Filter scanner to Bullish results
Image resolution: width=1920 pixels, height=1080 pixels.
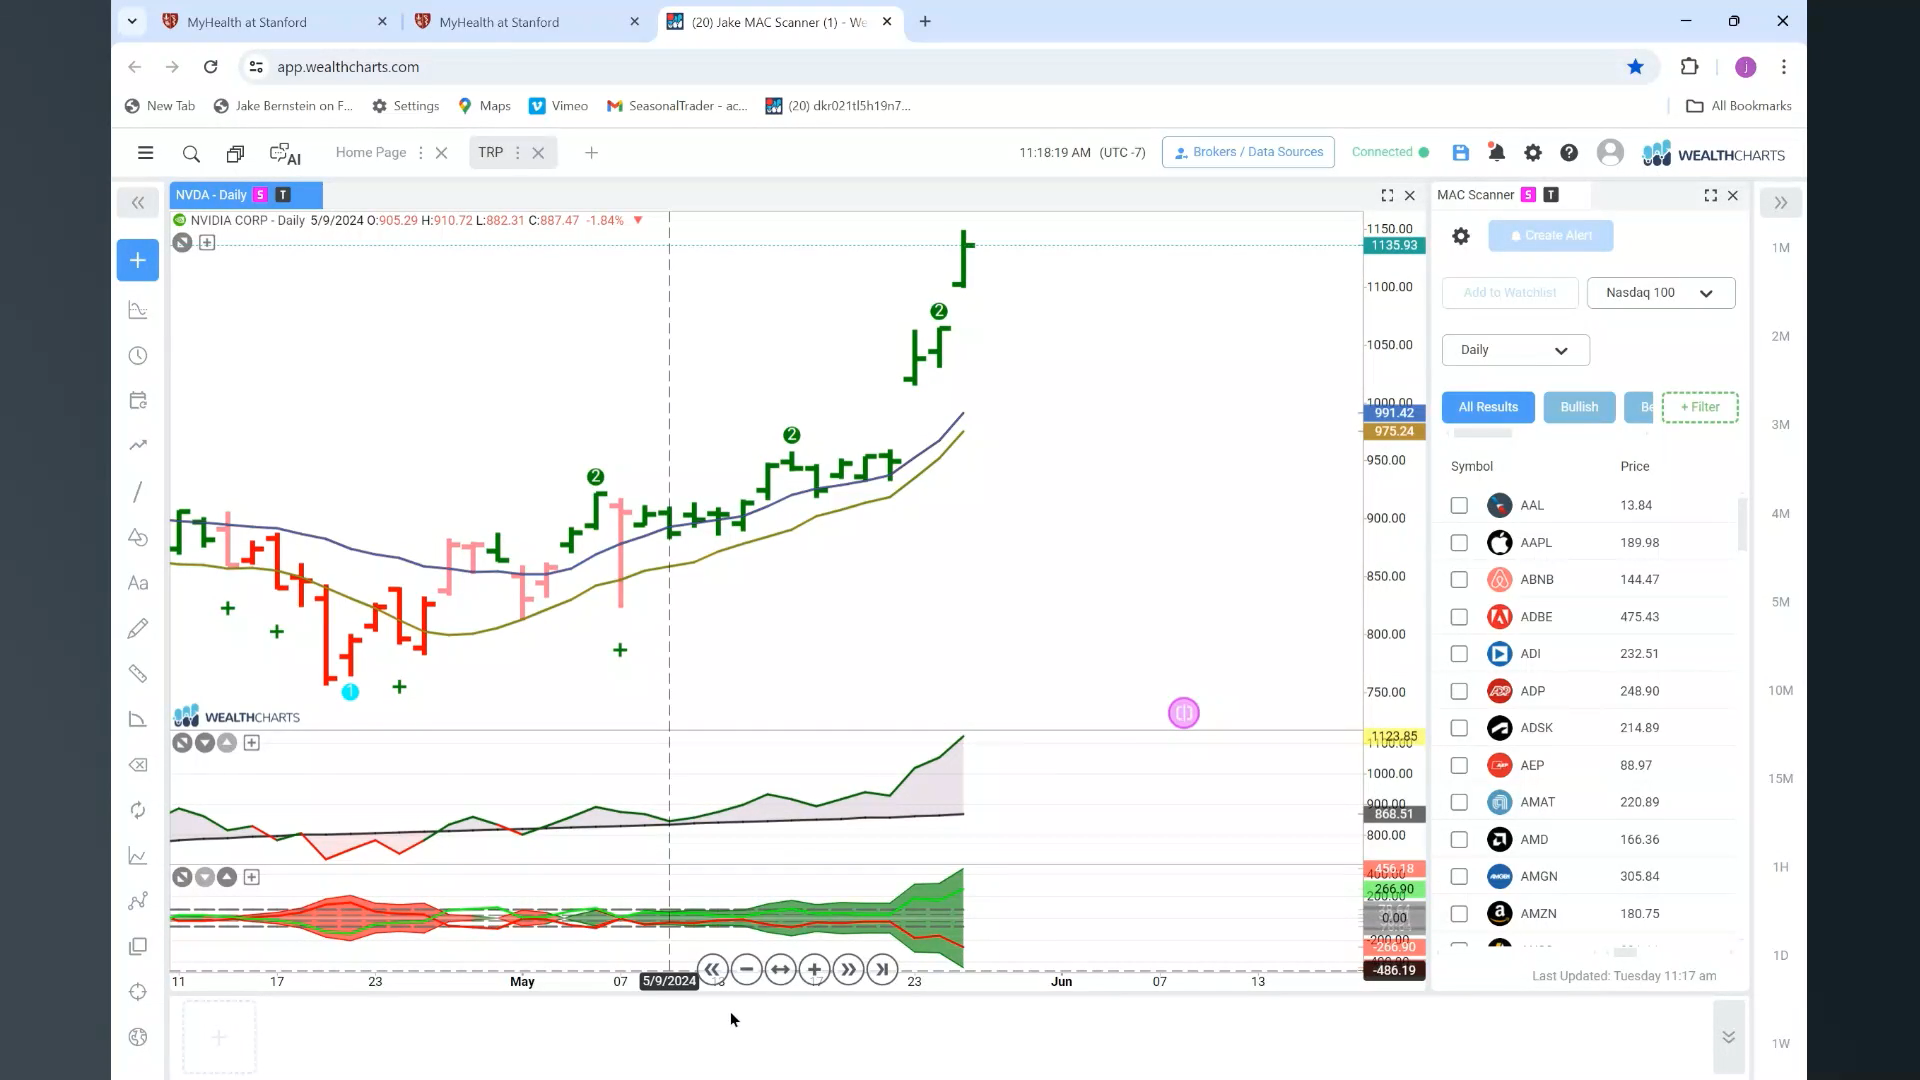[1579, 407]
